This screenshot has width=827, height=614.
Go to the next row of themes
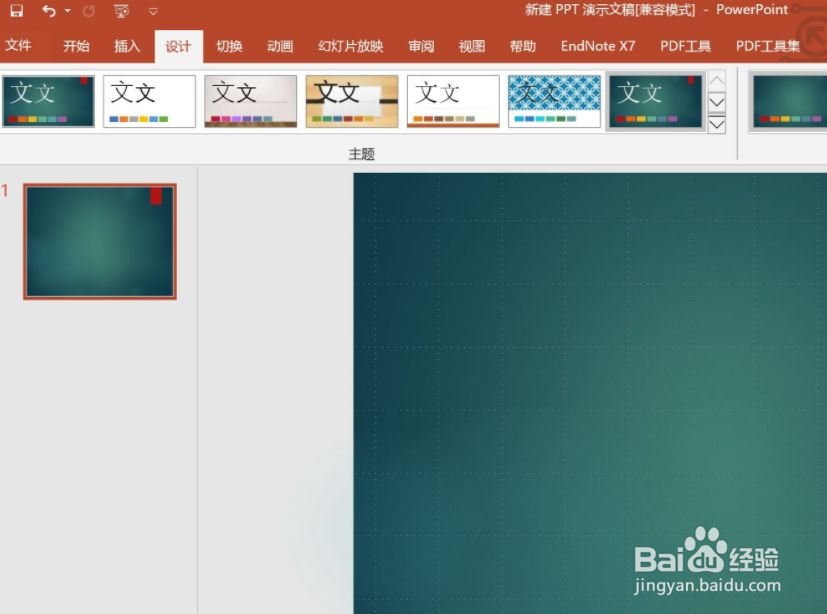pos(716,102)
